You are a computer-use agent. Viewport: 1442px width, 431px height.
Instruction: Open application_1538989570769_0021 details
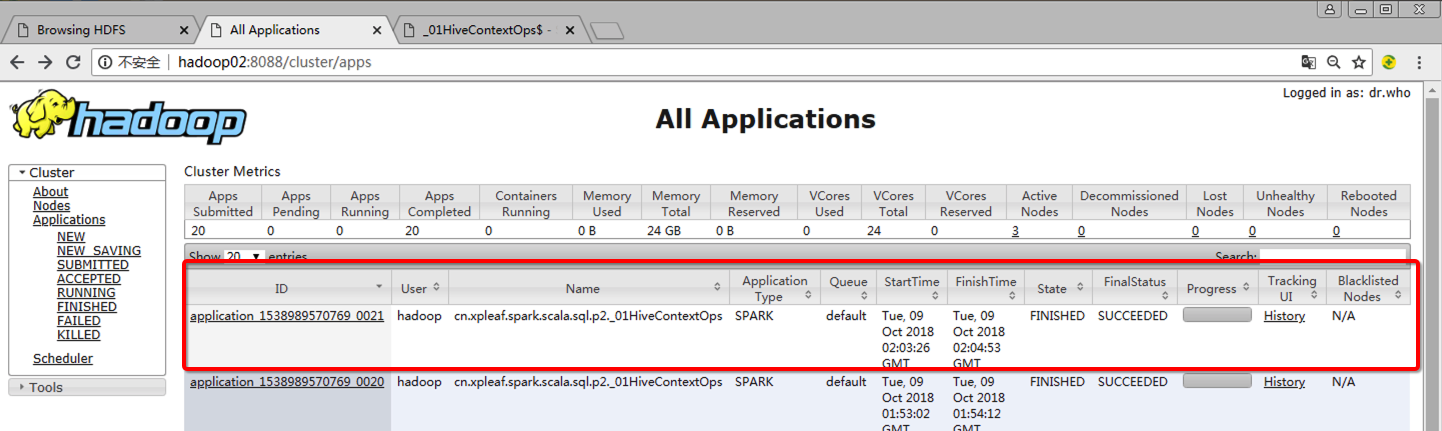[287, 316]
